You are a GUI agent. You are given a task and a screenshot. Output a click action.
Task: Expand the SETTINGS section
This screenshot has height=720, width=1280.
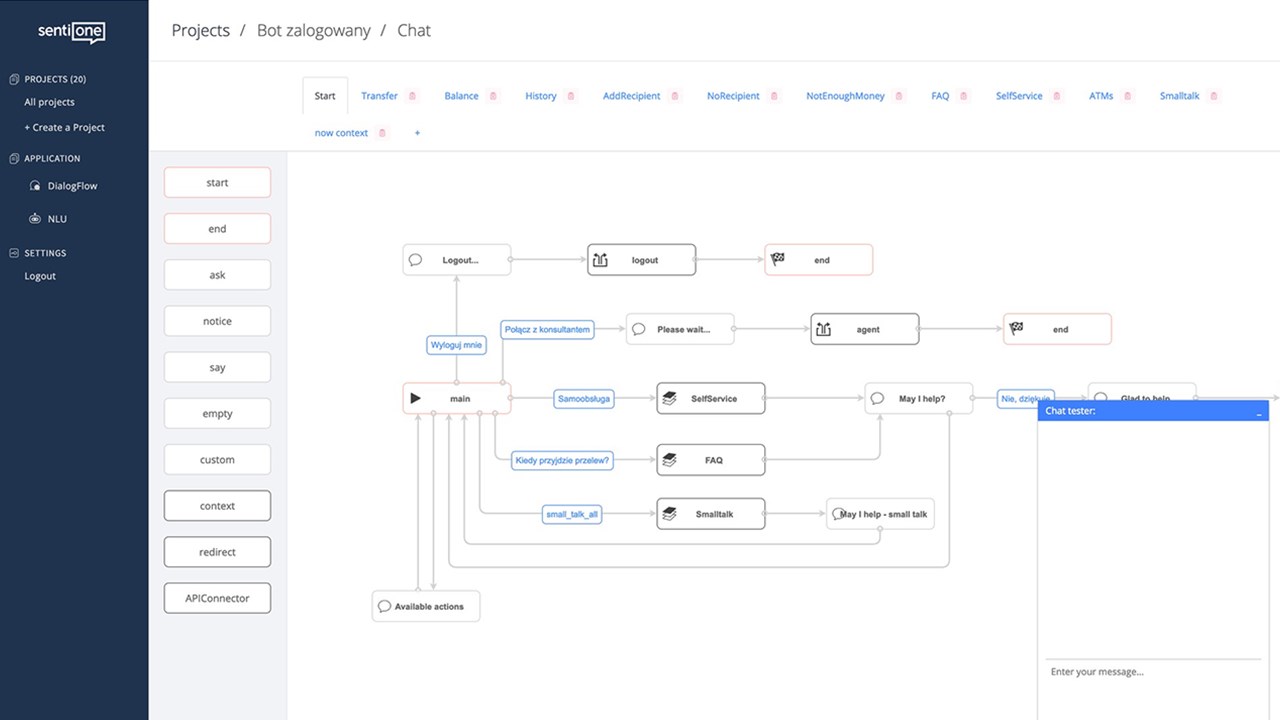(x=38, y=253)
